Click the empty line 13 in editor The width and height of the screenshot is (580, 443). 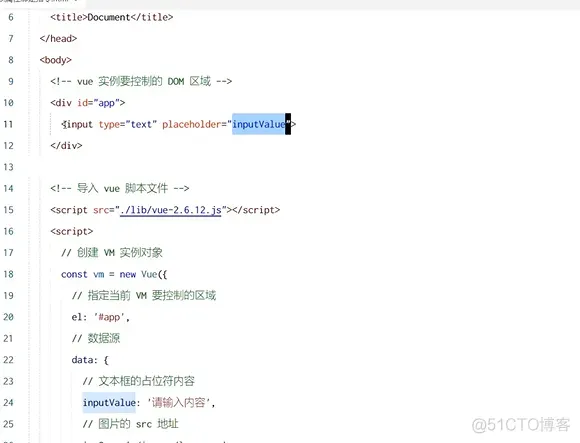click(x=296, y=167)
